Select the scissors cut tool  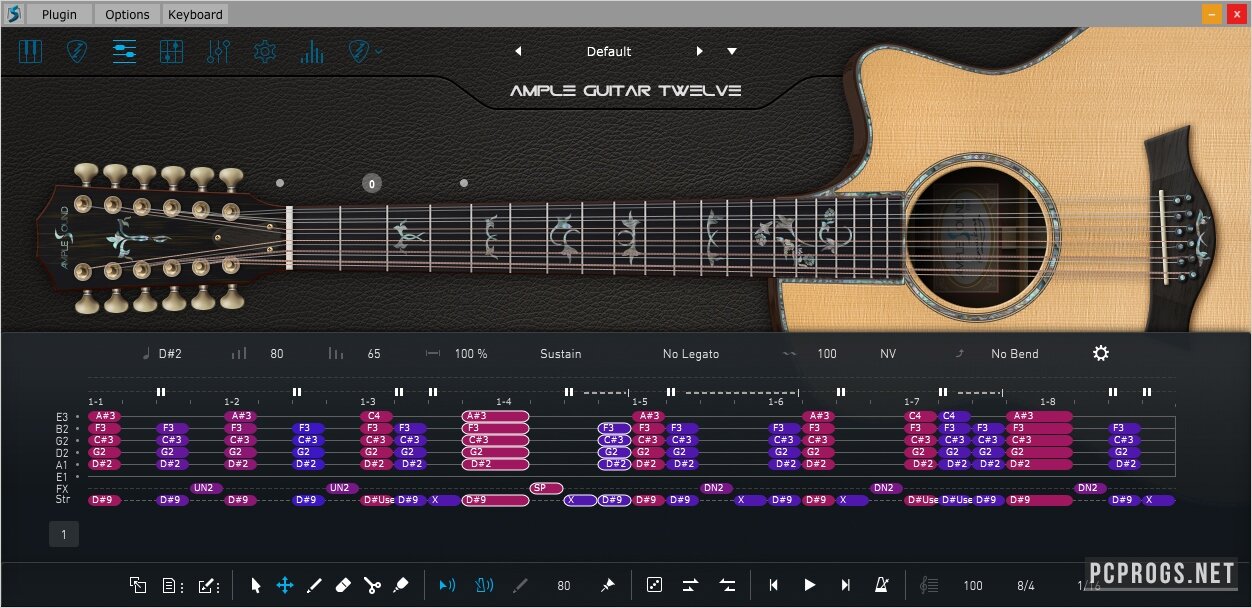[x=372, y=585]
